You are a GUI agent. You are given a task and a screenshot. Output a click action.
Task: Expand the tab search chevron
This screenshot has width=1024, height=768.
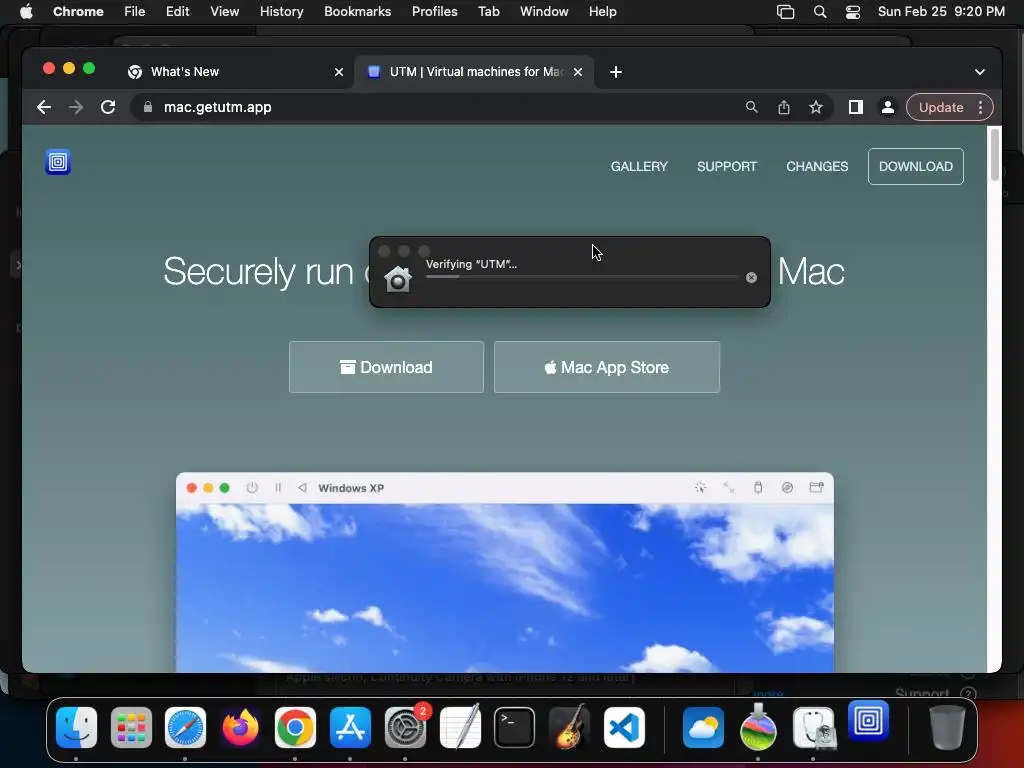[x=980, y=72]
